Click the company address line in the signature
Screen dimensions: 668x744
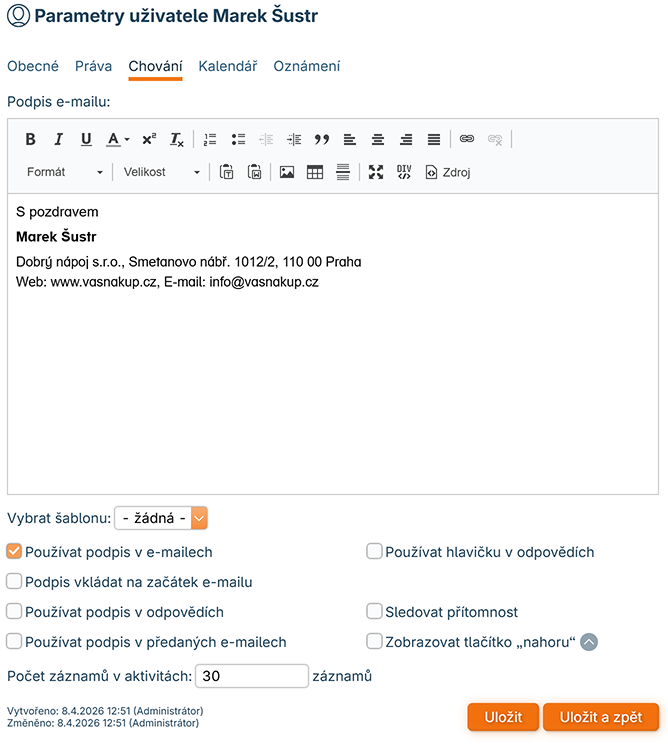[x=188, y=262]
